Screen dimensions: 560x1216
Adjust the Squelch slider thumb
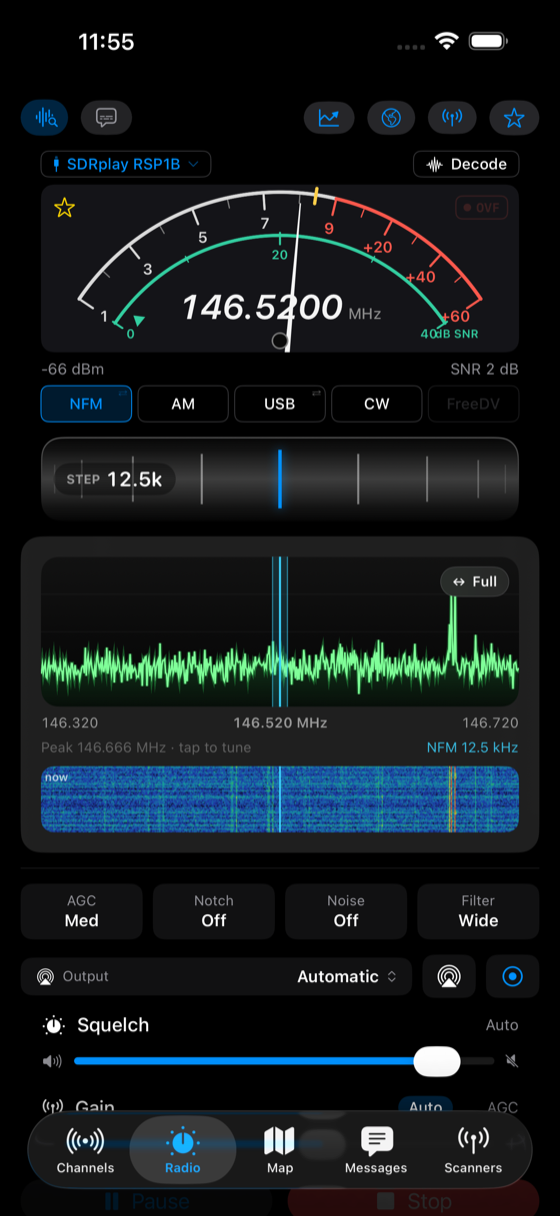click(x=437, y=1061)
